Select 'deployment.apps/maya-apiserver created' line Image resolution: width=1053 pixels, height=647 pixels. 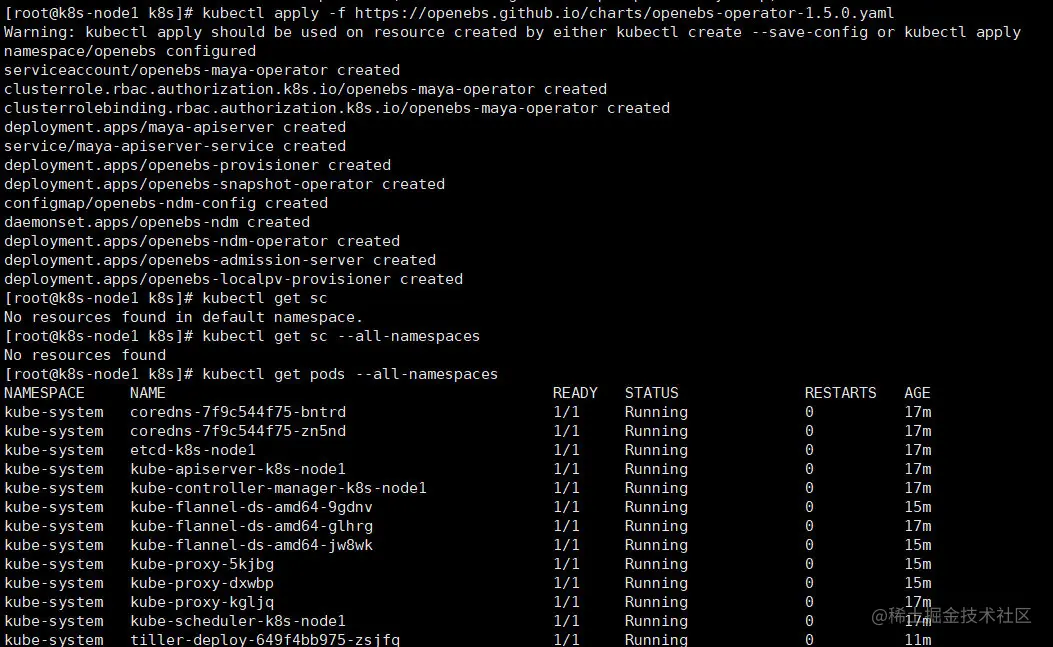pos(175,128)
